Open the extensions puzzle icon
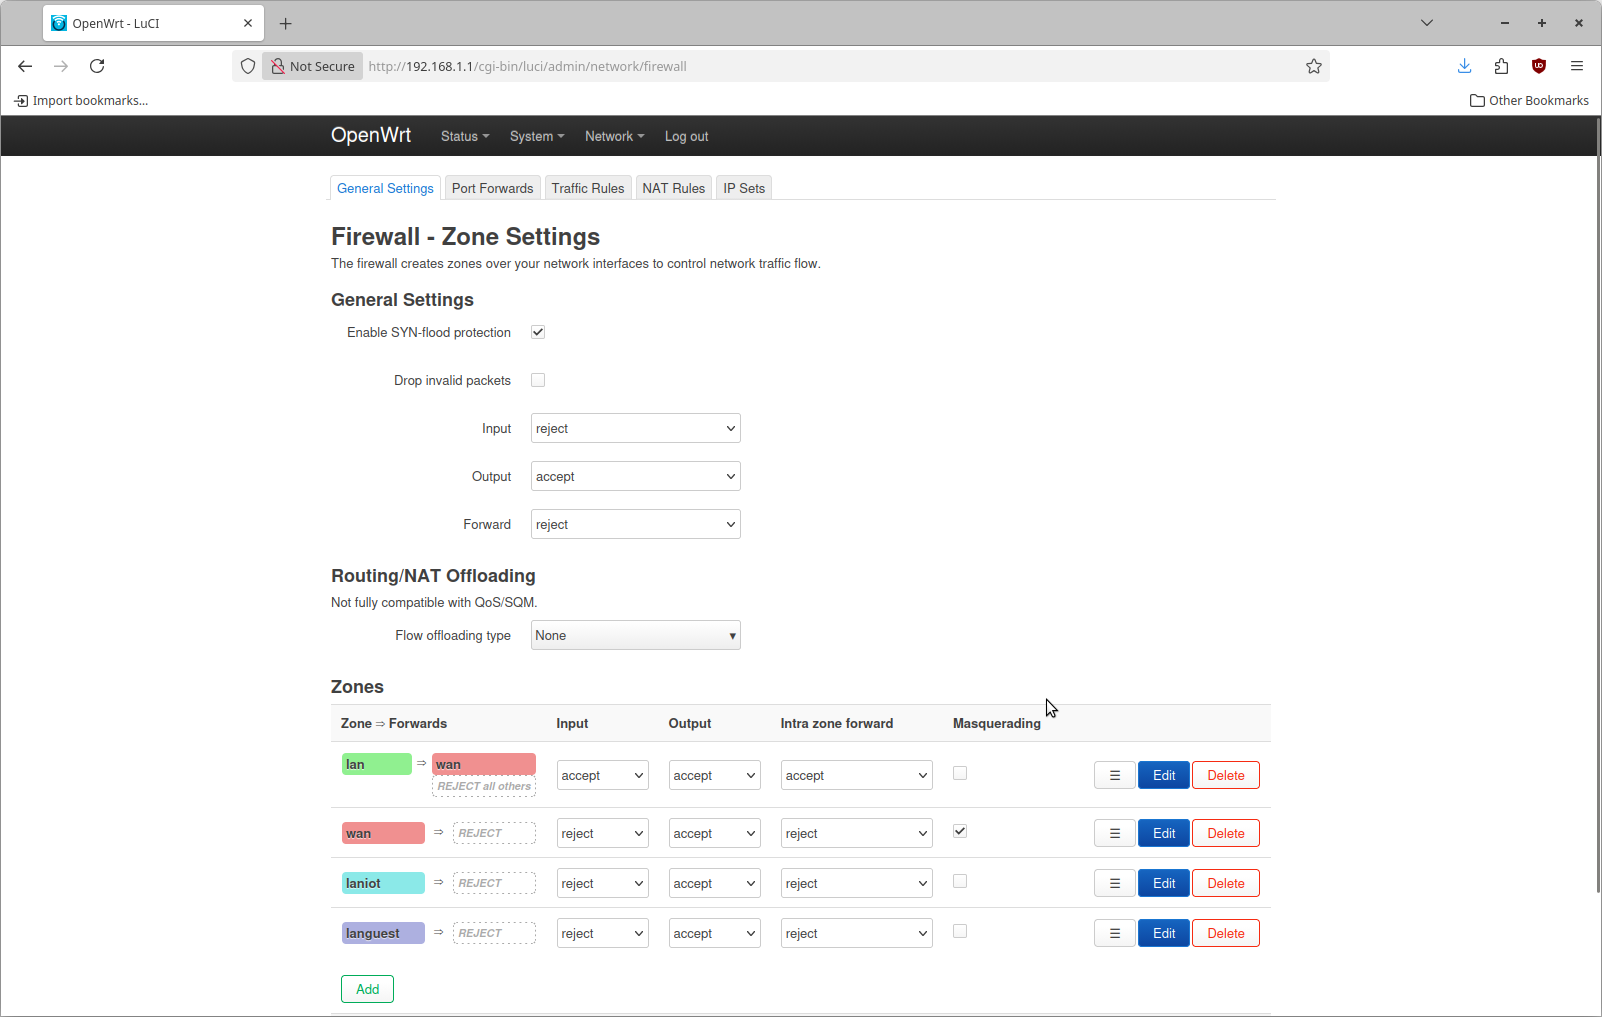The image size is (1602, 1017). coord(1501,66)
